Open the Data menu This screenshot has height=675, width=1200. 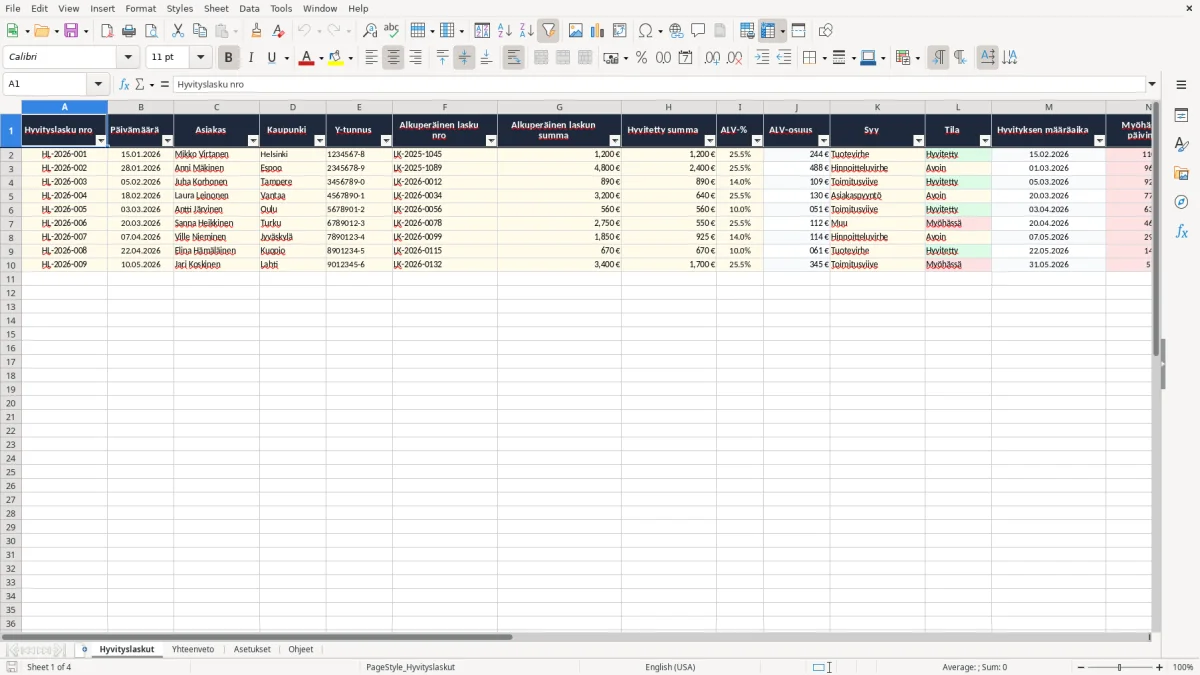[249, 8]
